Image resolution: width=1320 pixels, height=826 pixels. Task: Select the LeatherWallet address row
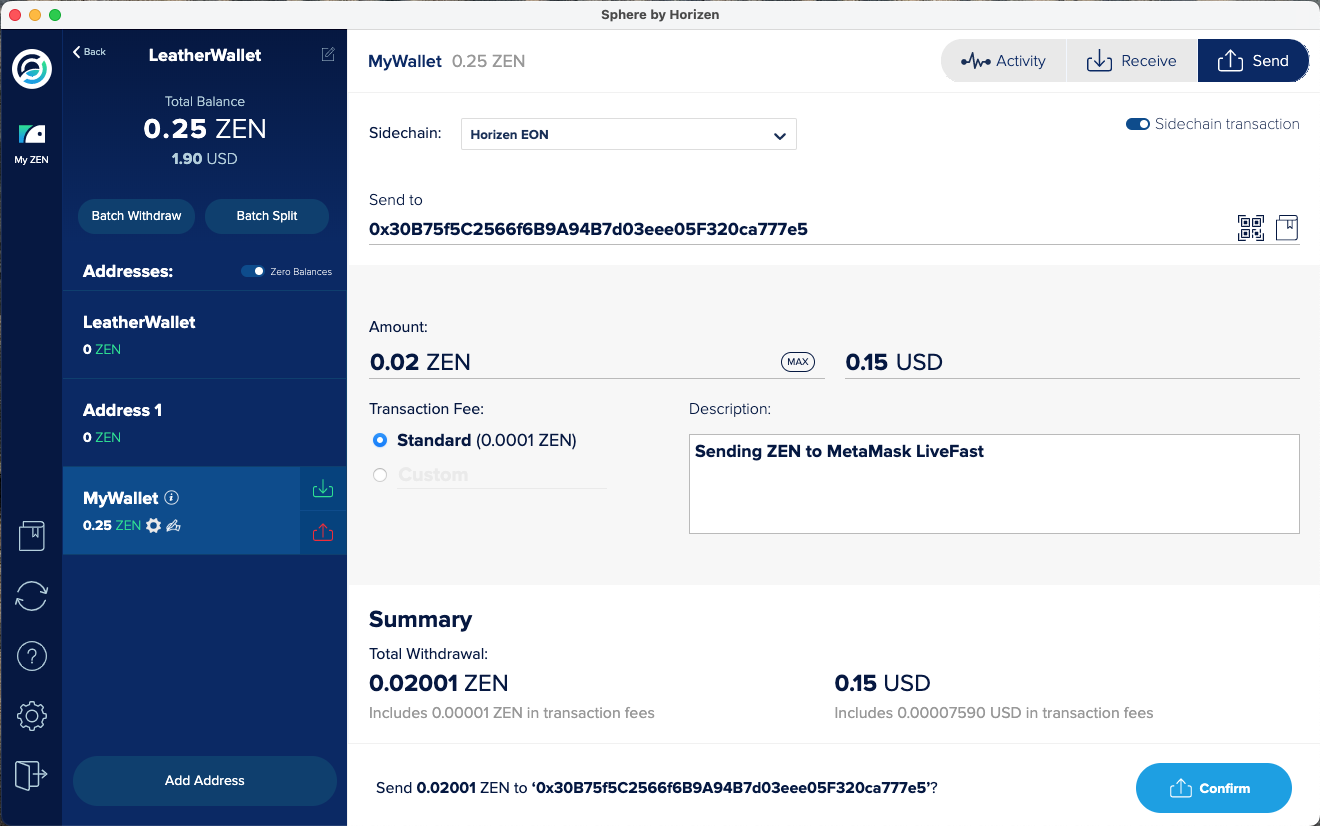tap(205, 335)
